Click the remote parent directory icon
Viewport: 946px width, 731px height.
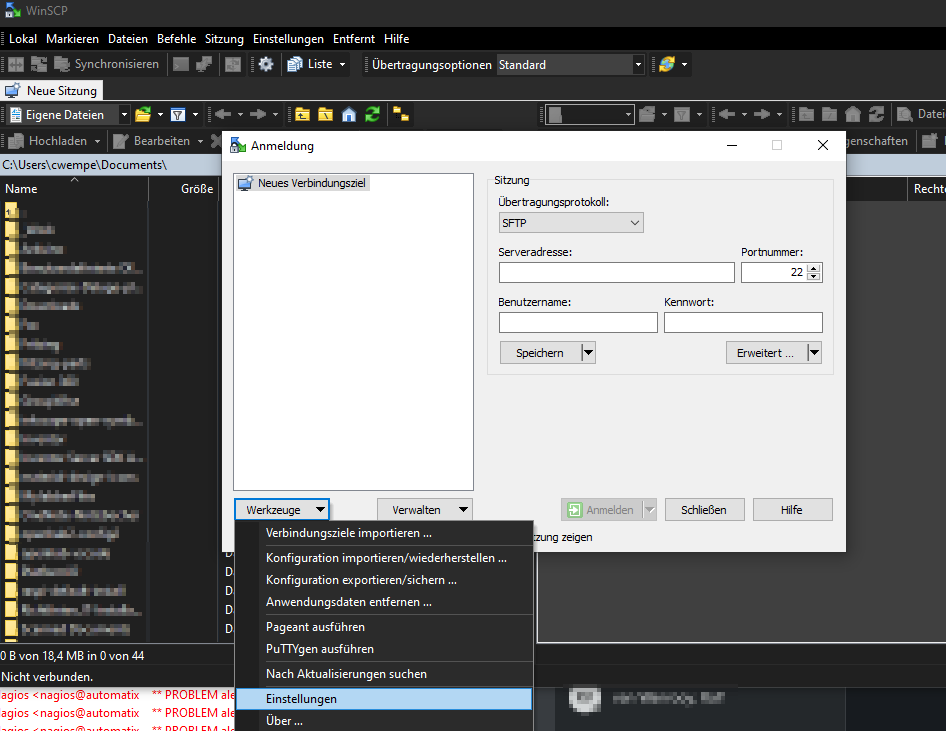[806, 115]
